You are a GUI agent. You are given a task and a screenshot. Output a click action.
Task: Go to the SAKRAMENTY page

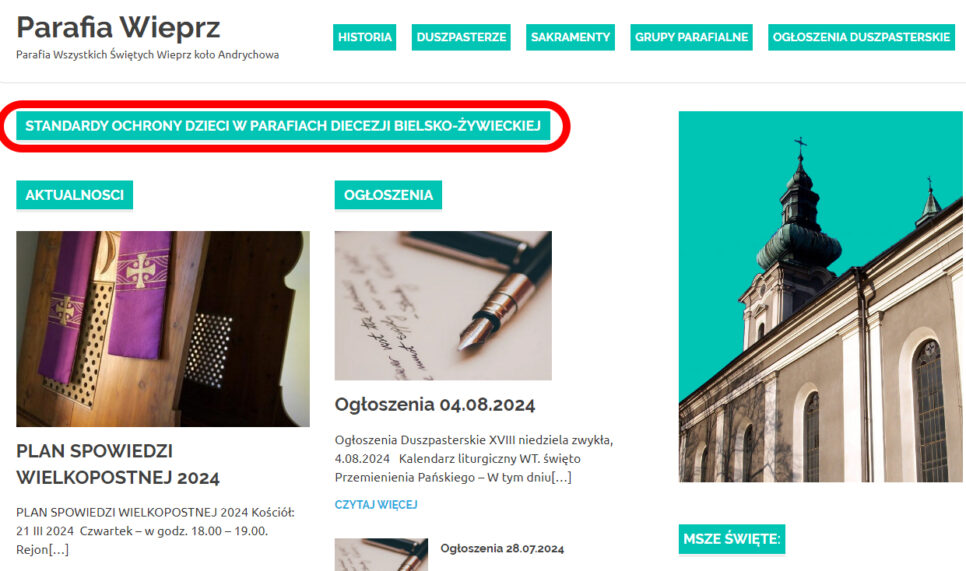570,37
